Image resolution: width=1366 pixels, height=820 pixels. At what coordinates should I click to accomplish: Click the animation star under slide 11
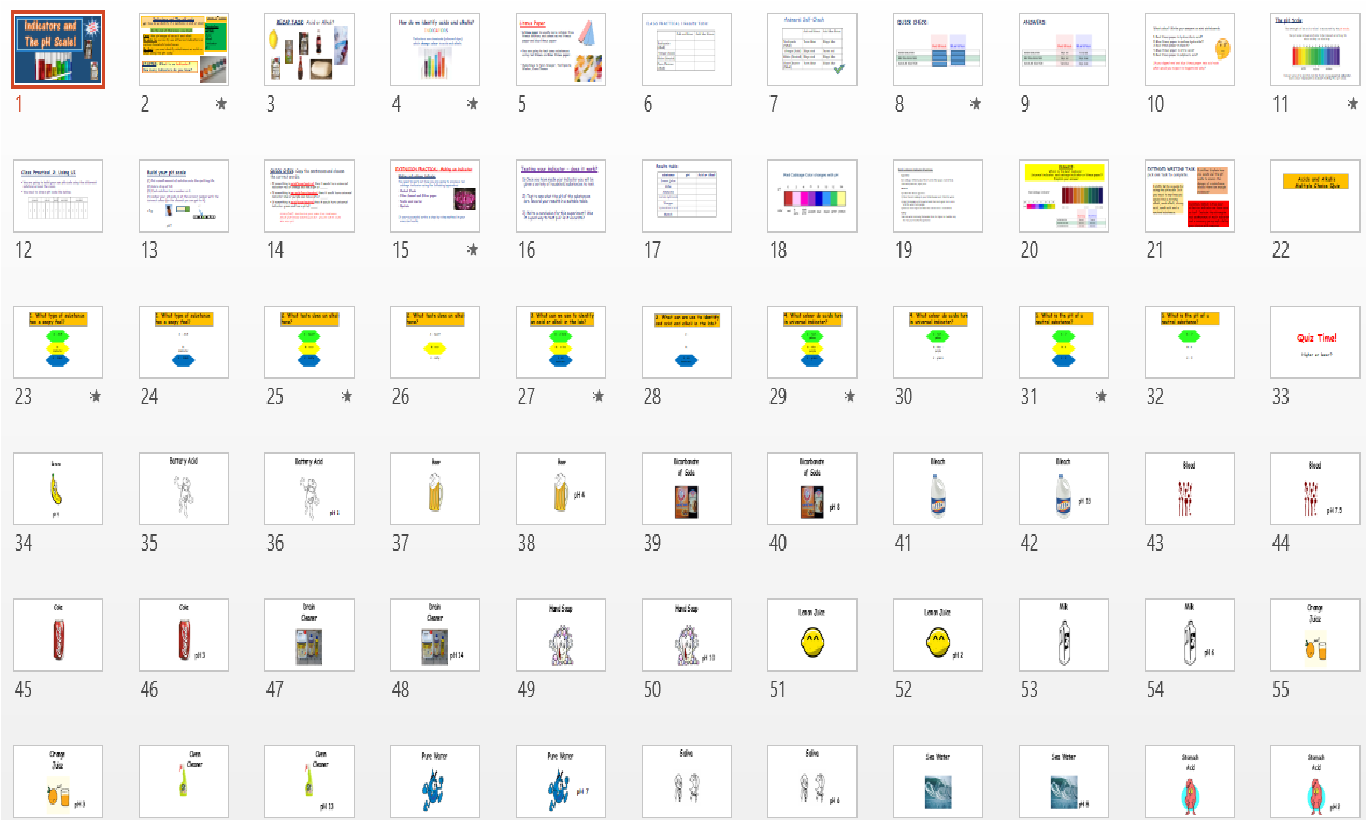point(1353,101)
